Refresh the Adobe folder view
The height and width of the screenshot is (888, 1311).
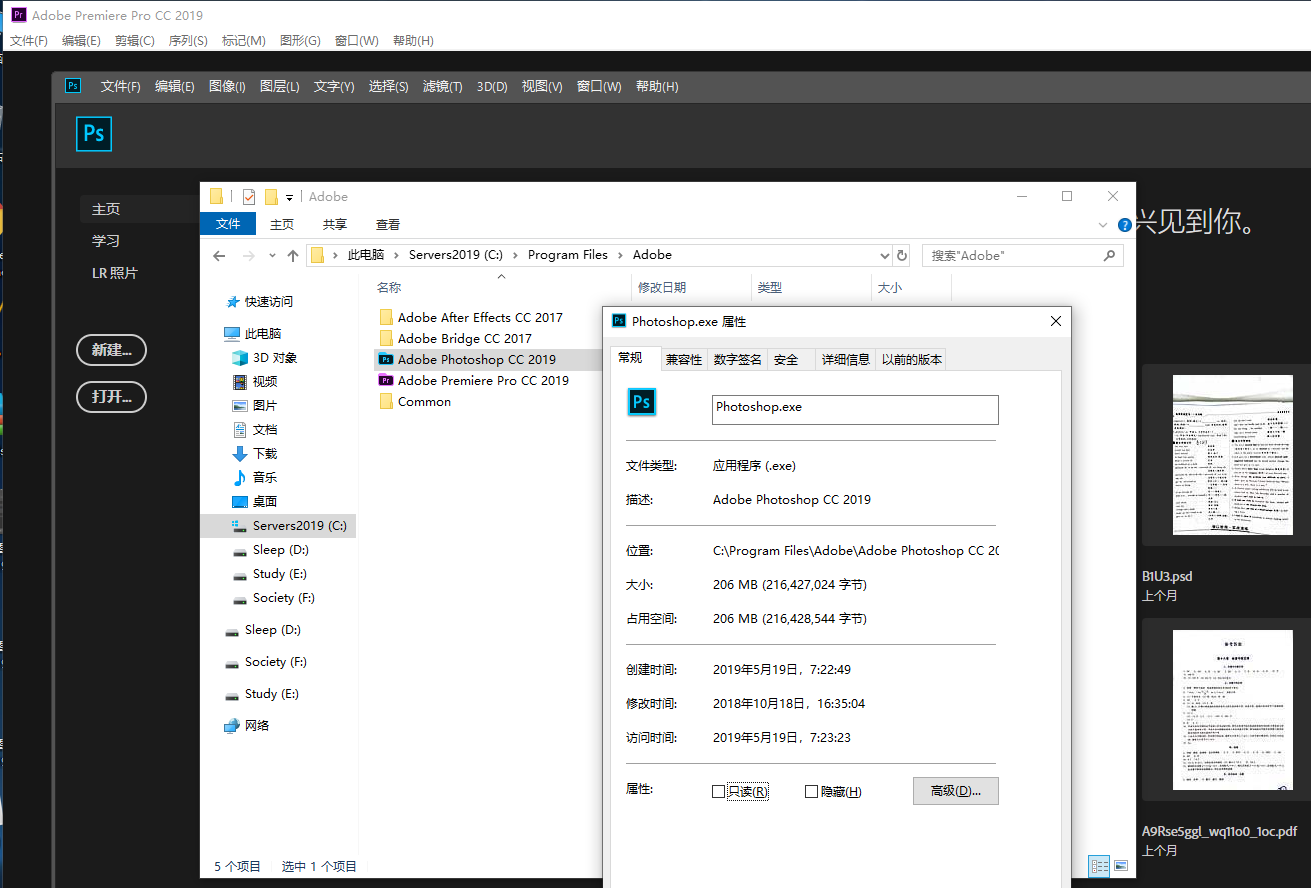tap(902, 255)
